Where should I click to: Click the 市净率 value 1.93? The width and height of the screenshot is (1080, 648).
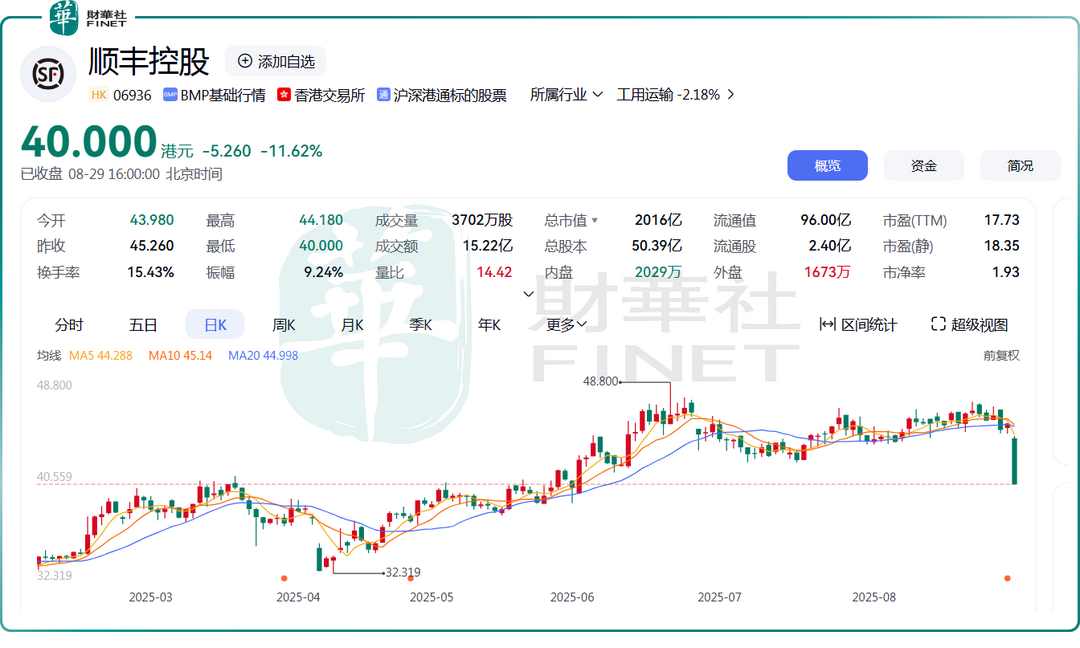tap(1006, 272)
